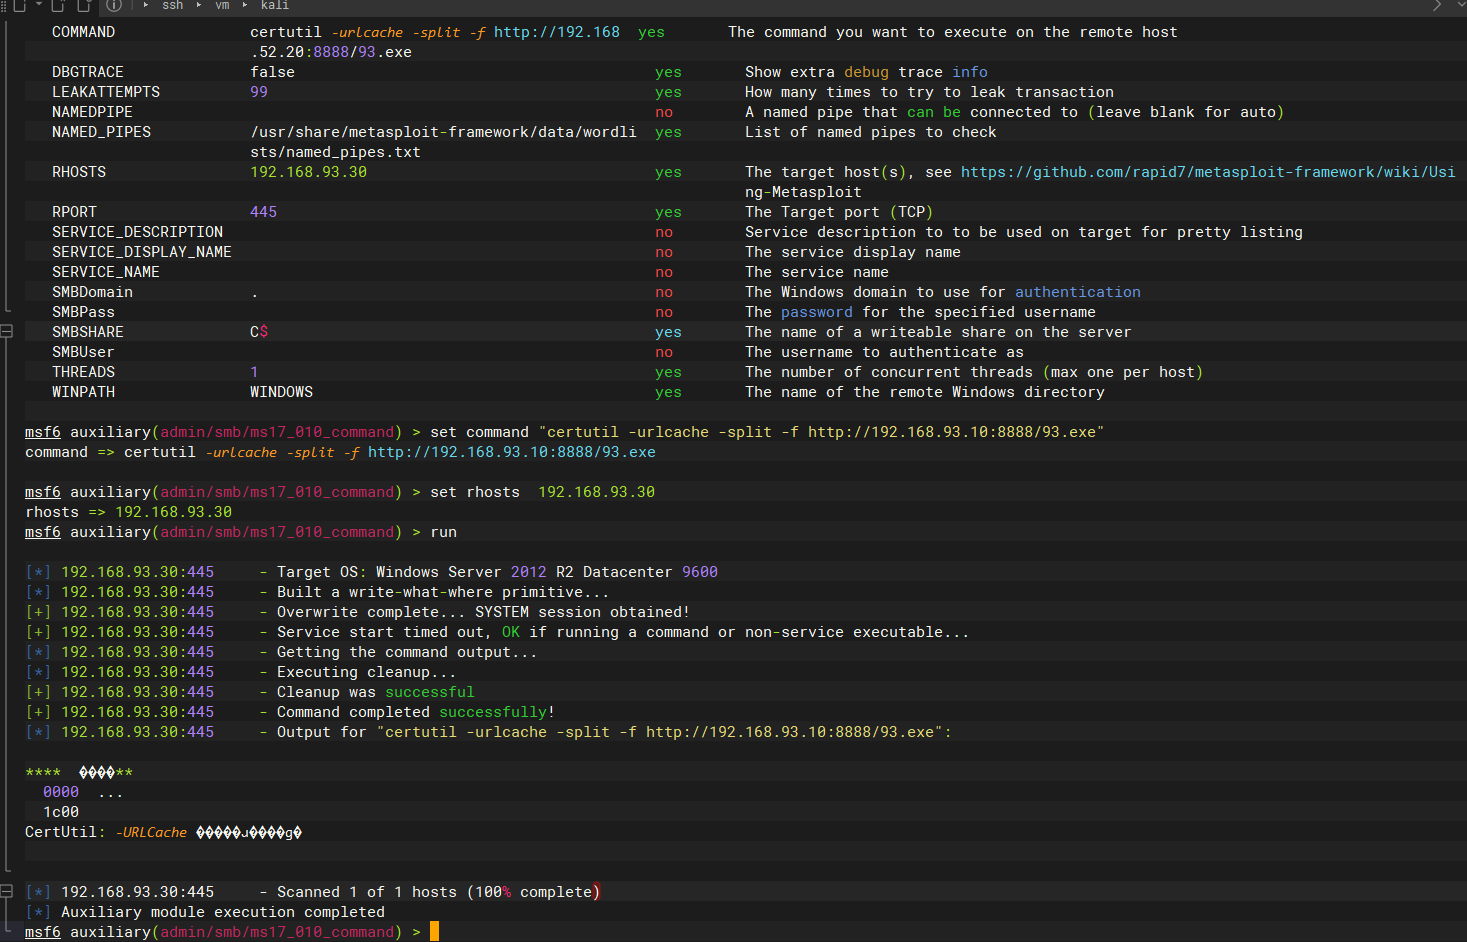The height and width of the screenshot is (942, 1467).
Task: Click 'List of named pipes to check' description
Action: (x=871, y=132)
